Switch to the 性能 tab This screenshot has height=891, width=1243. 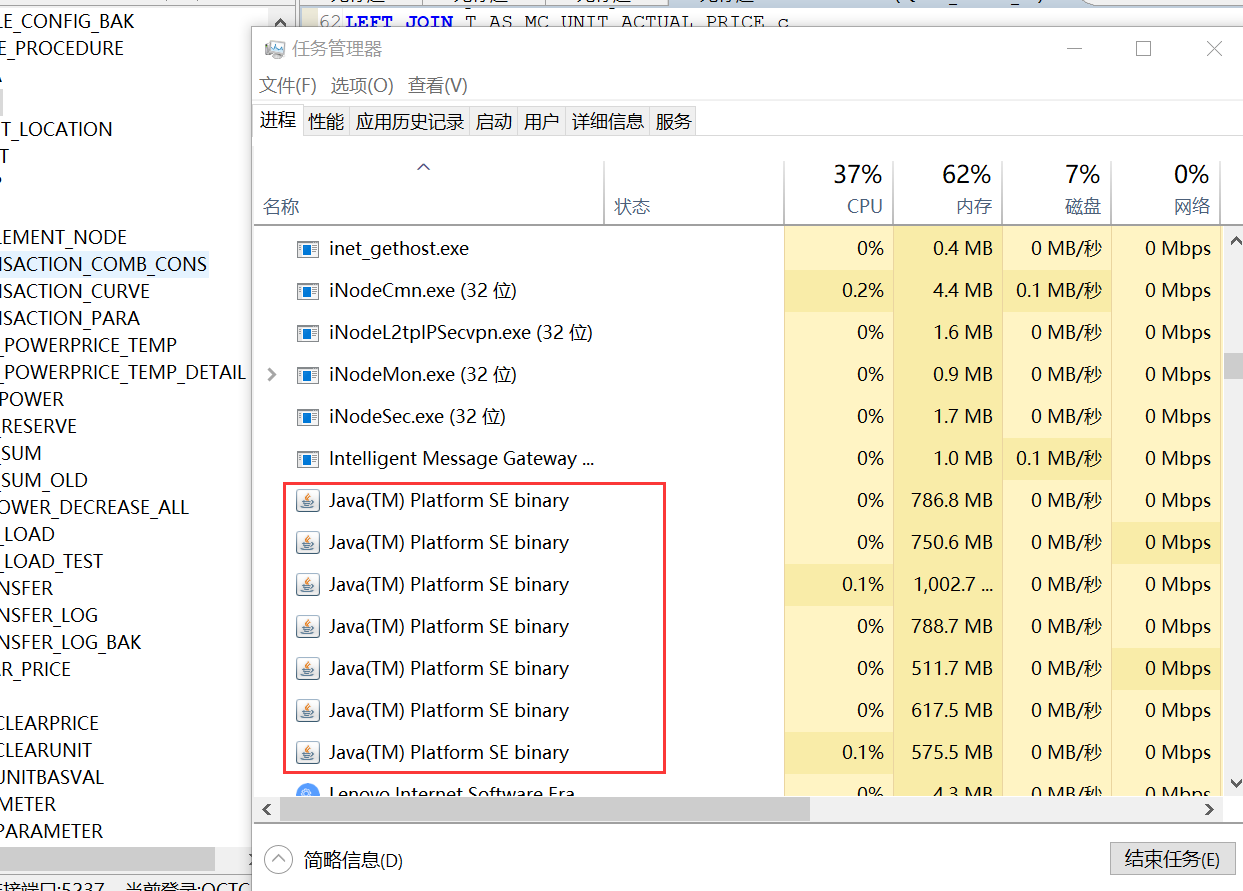pyautogui.click(x=326, y=122)
